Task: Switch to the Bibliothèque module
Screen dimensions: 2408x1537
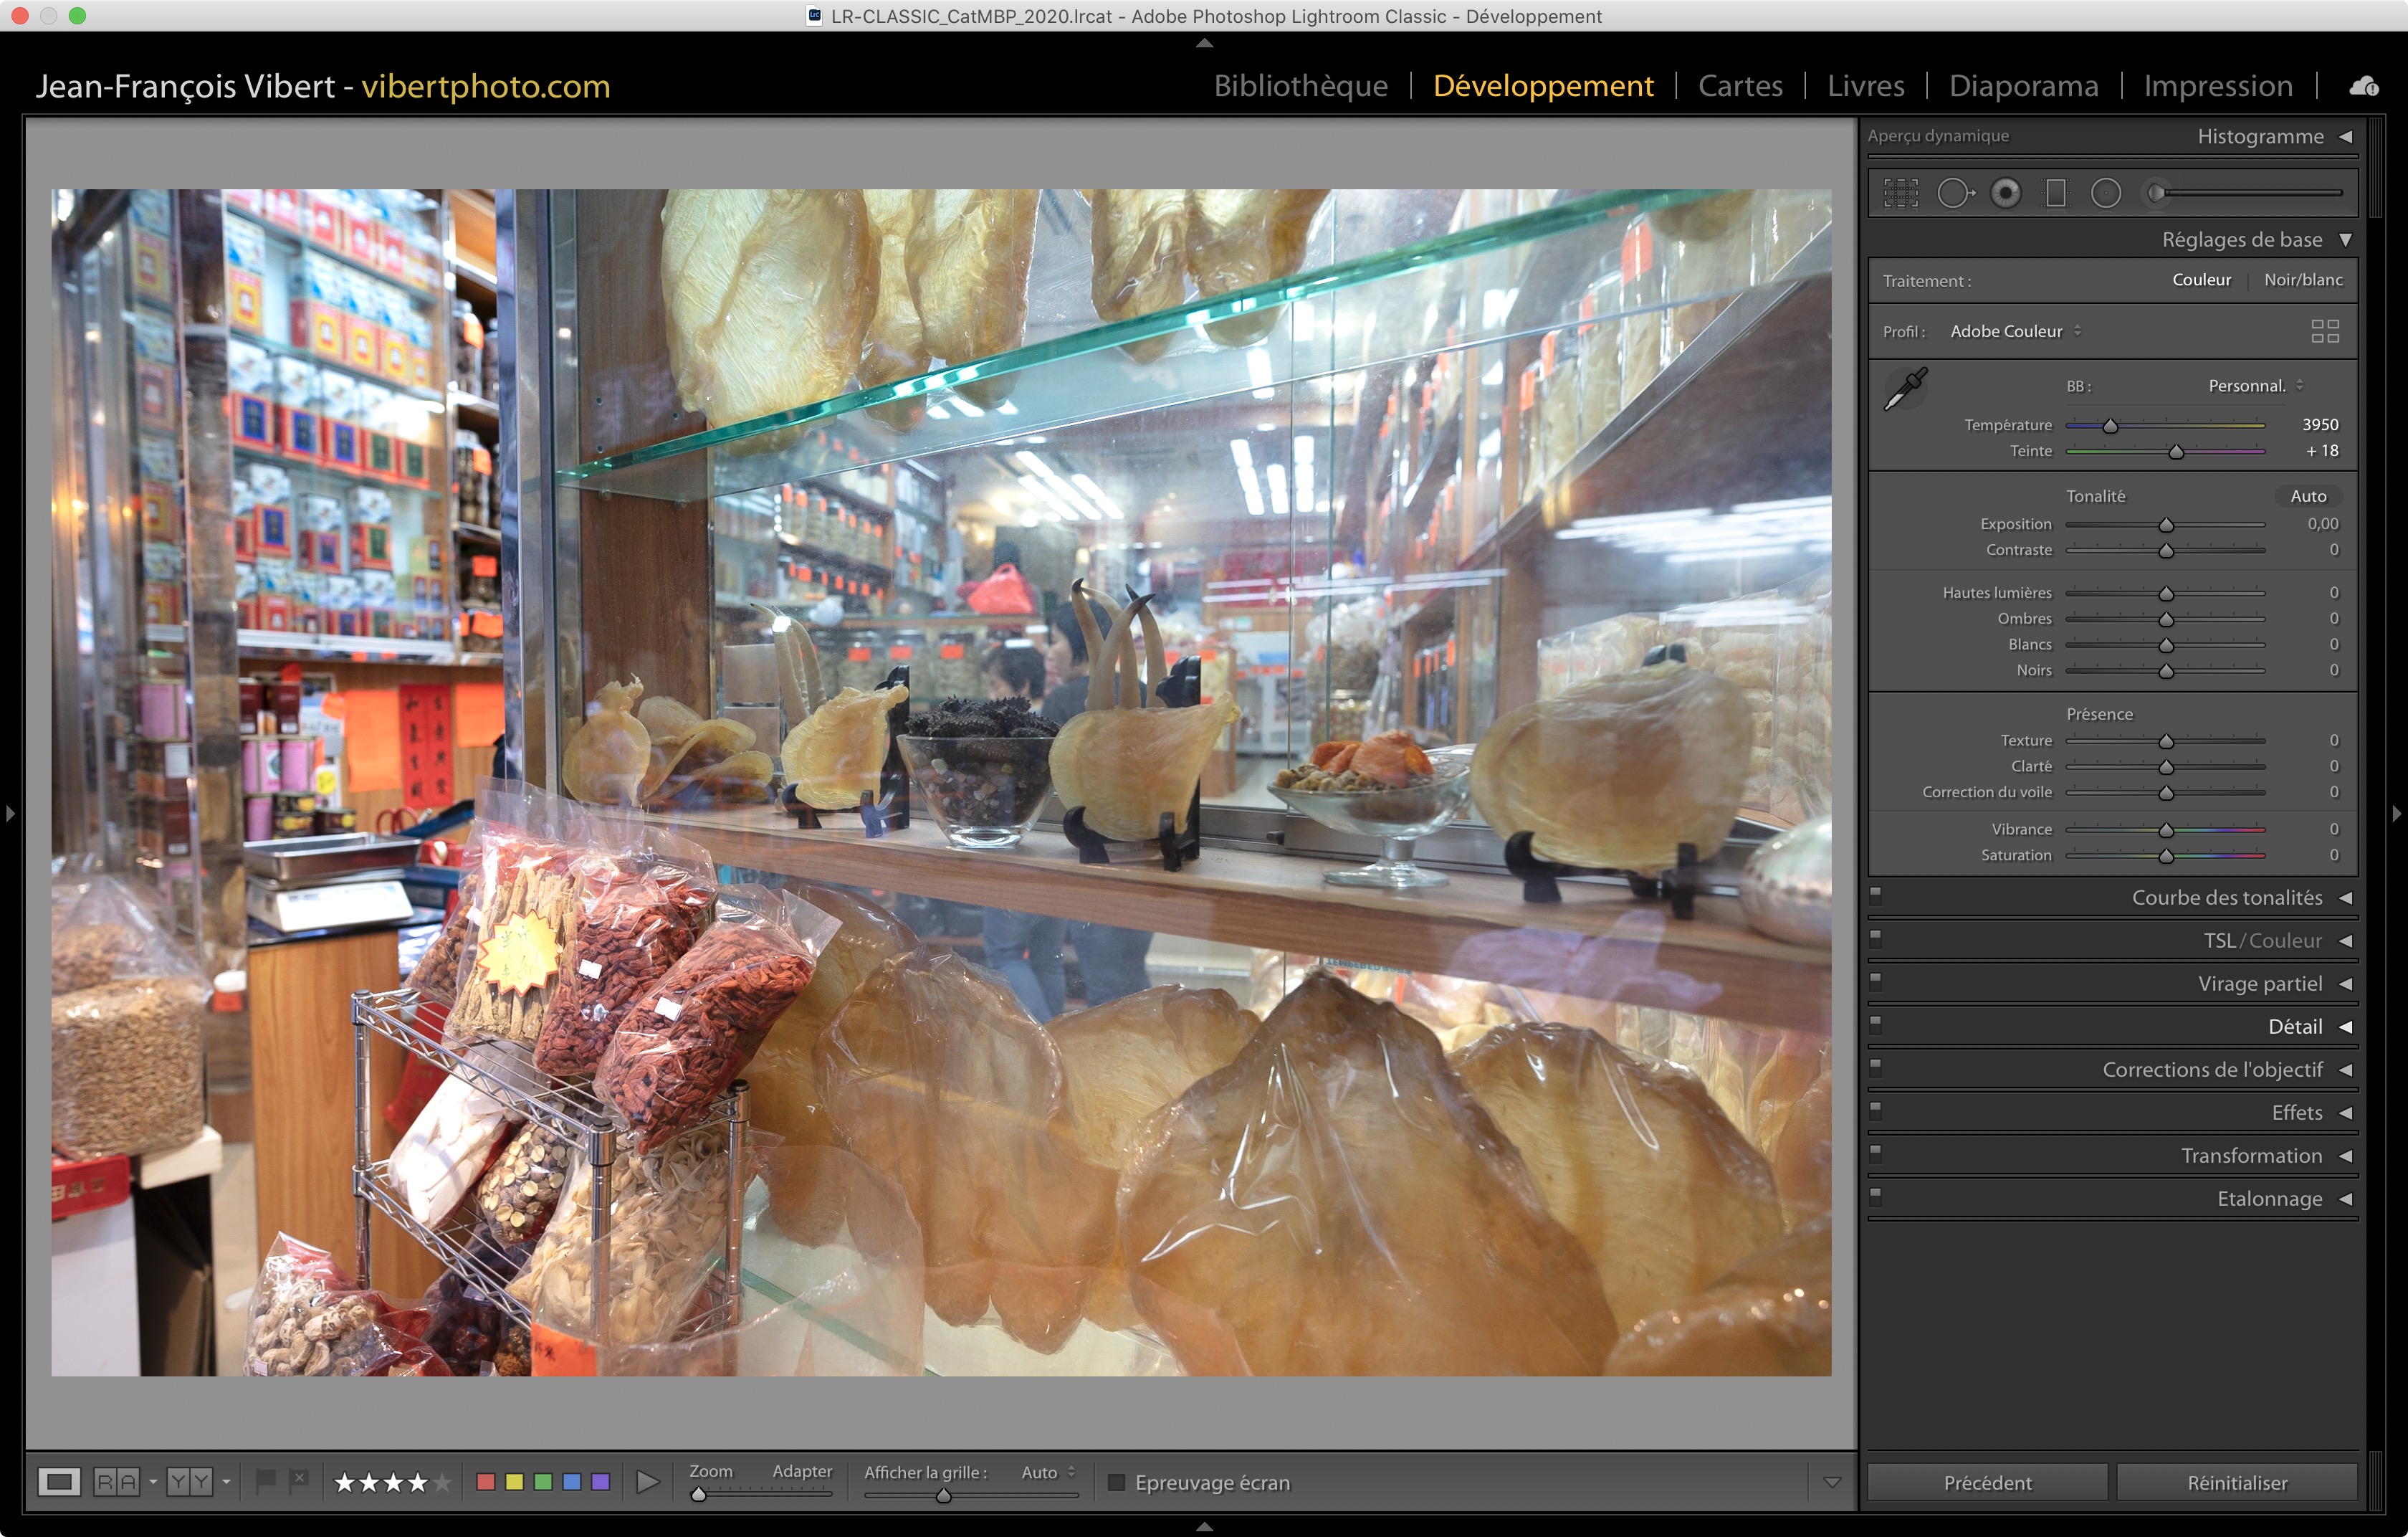Action: click(1300, 86)
